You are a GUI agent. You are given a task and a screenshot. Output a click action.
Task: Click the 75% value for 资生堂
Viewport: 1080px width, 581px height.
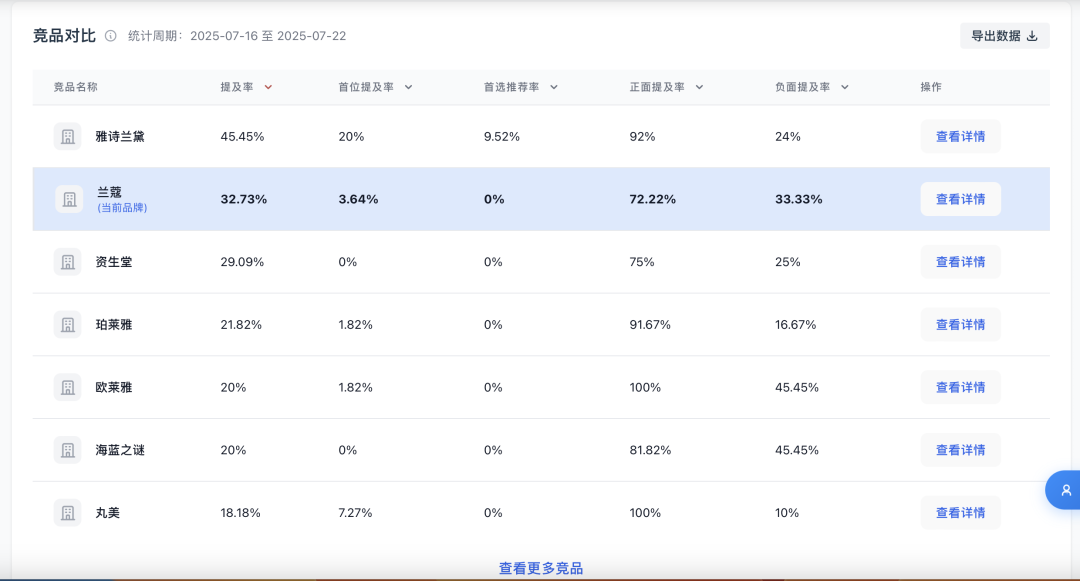point(642,262)
